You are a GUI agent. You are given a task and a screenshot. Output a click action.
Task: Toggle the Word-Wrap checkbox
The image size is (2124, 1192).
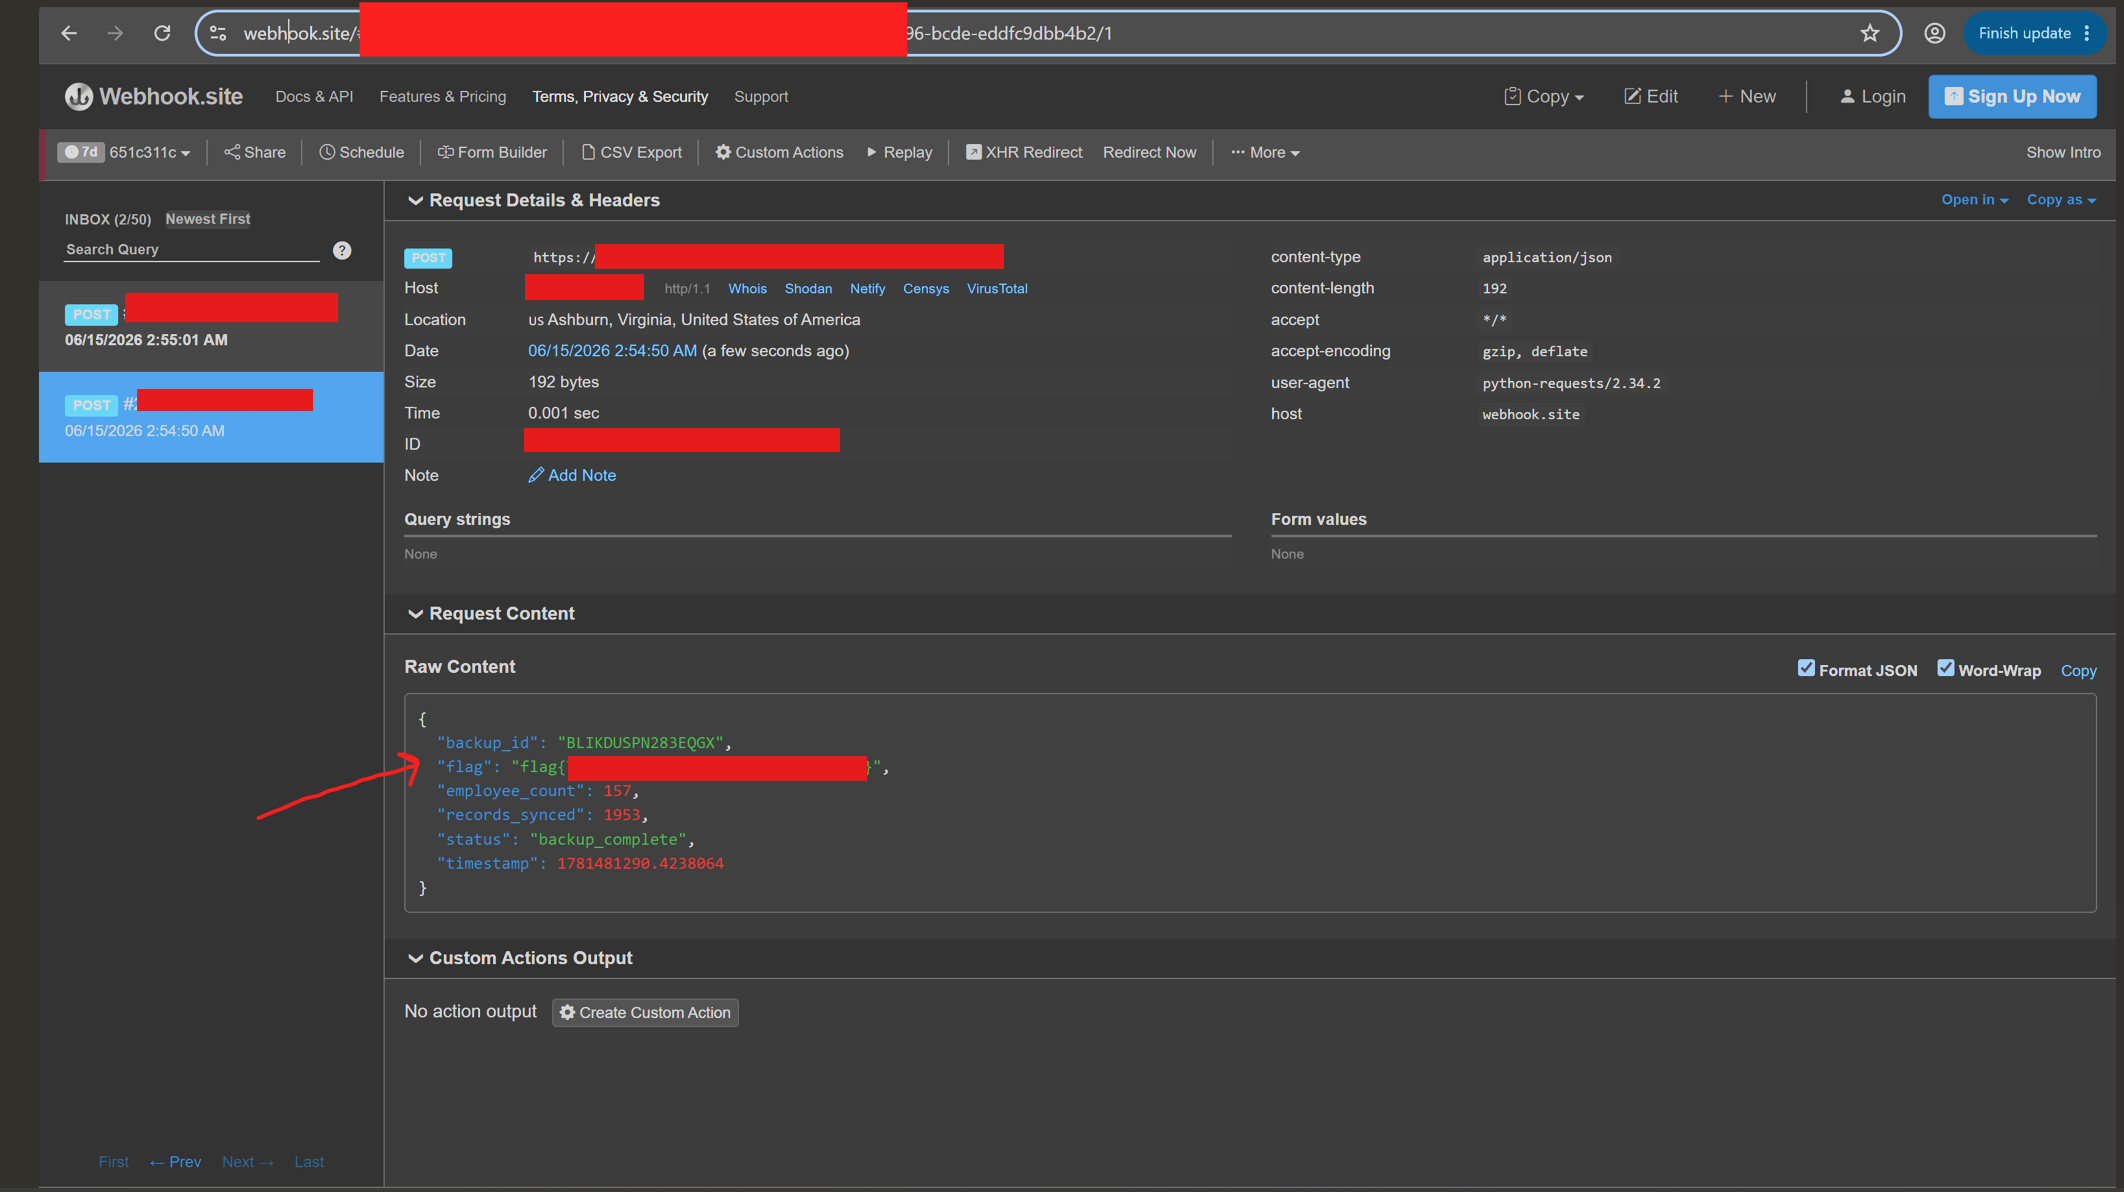tap(1945, 668)
